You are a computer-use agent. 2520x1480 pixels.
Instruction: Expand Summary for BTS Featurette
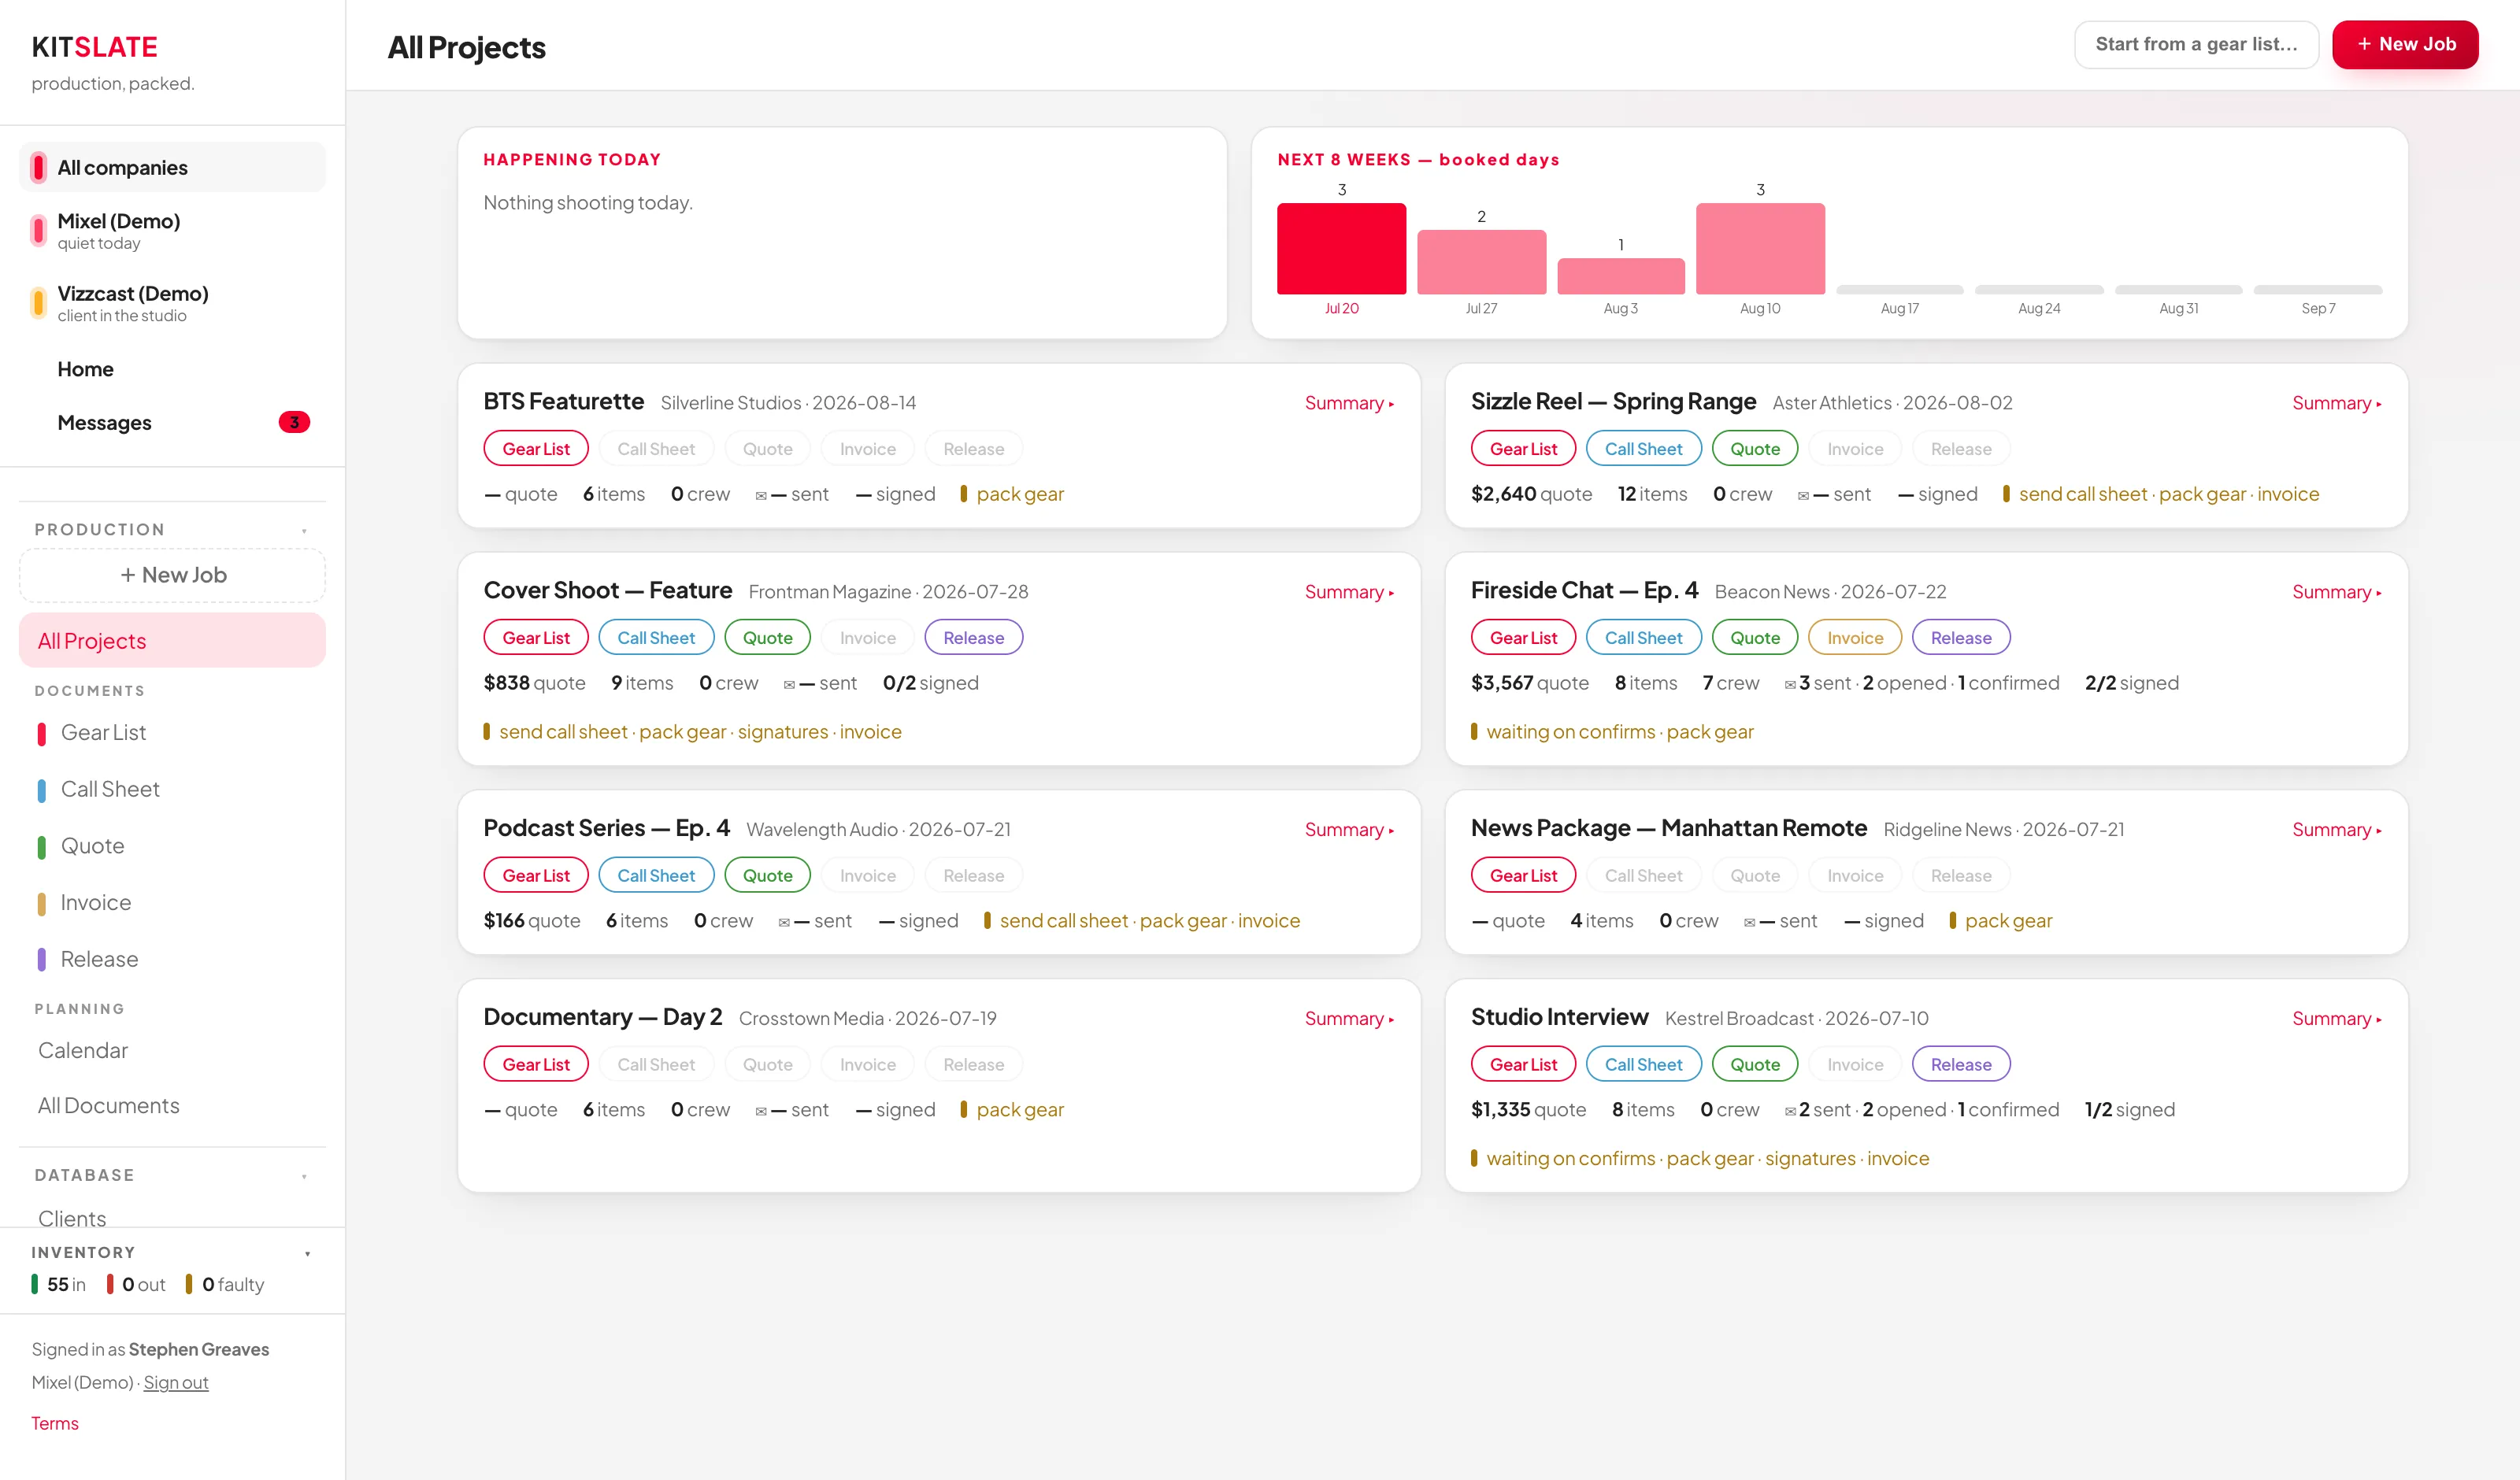(x=1349, y=403)
